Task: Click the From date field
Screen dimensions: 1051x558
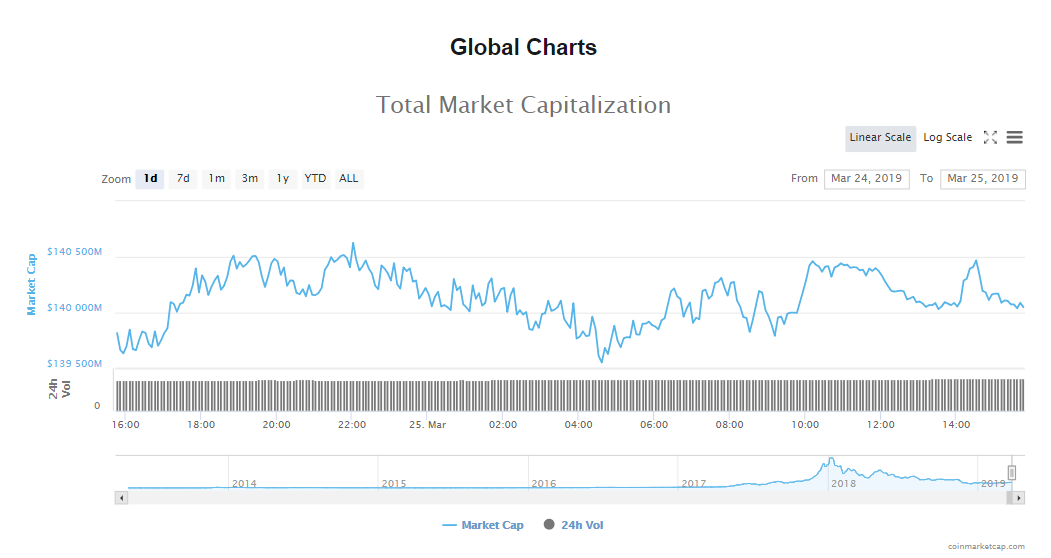Action: point(866,179)
